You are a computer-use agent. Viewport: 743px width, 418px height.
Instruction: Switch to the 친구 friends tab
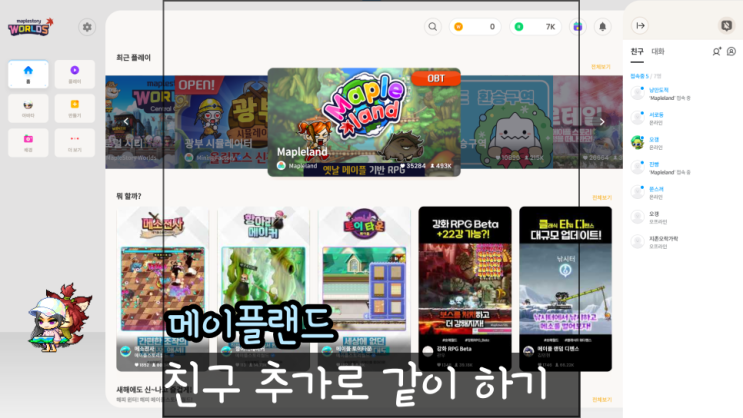click(x=637, y=51)
